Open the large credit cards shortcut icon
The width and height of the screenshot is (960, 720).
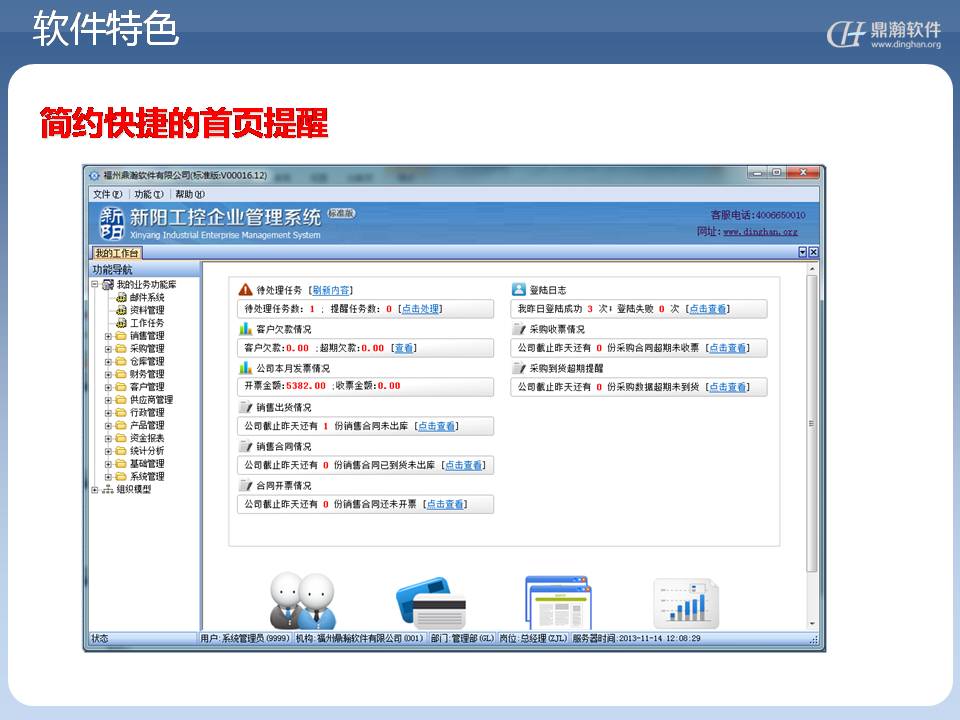431,603
